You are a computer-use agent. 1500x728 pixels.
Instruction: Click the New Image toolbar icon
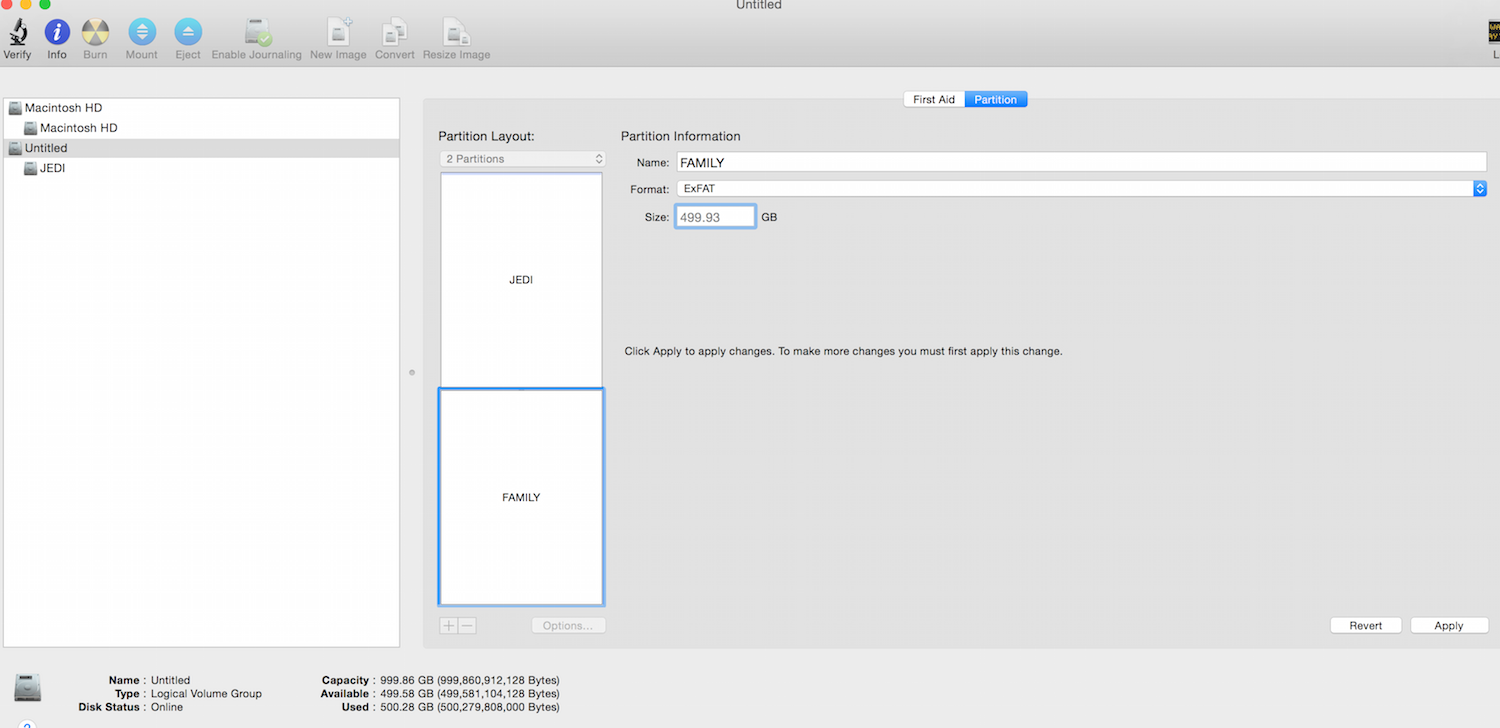coord(338,32)
